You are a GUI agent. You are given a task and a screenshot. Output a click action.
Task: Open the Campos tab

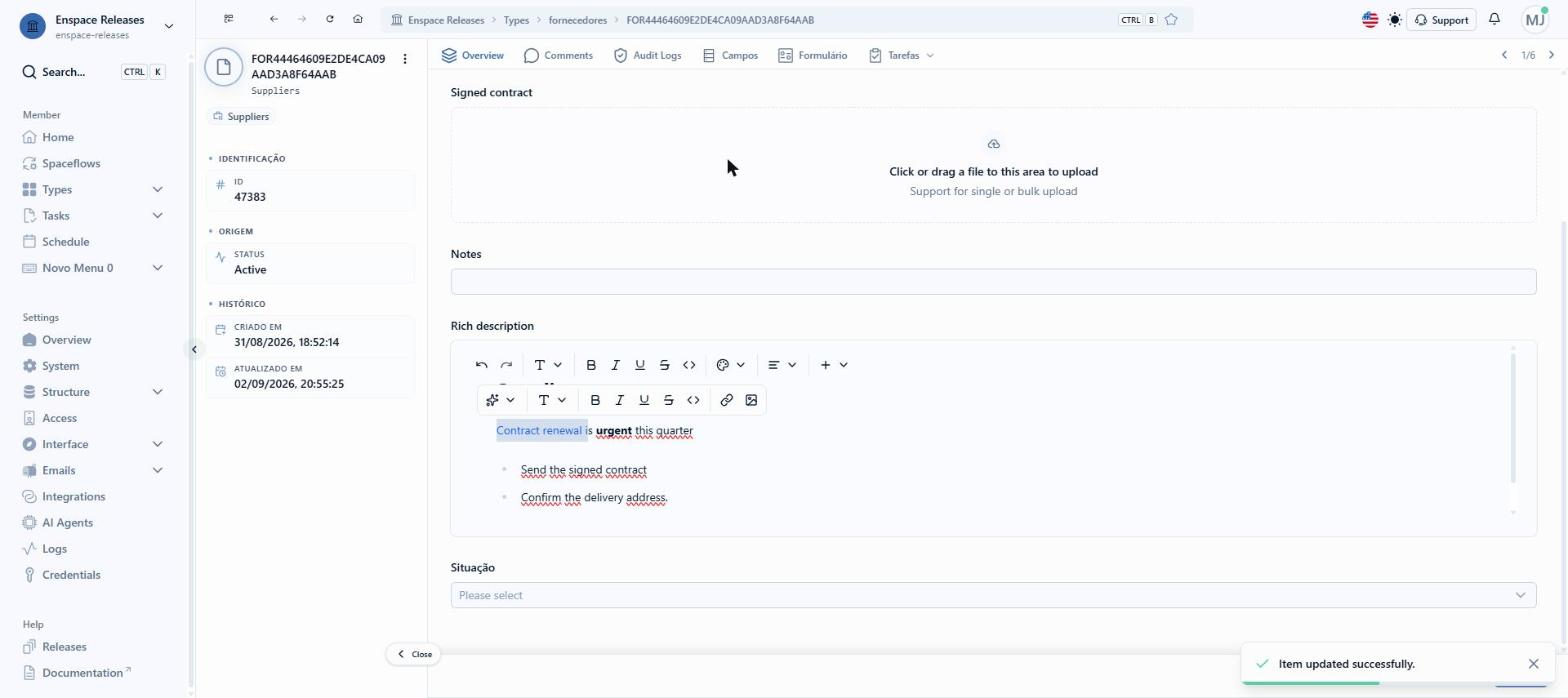(x=730, y=55)
